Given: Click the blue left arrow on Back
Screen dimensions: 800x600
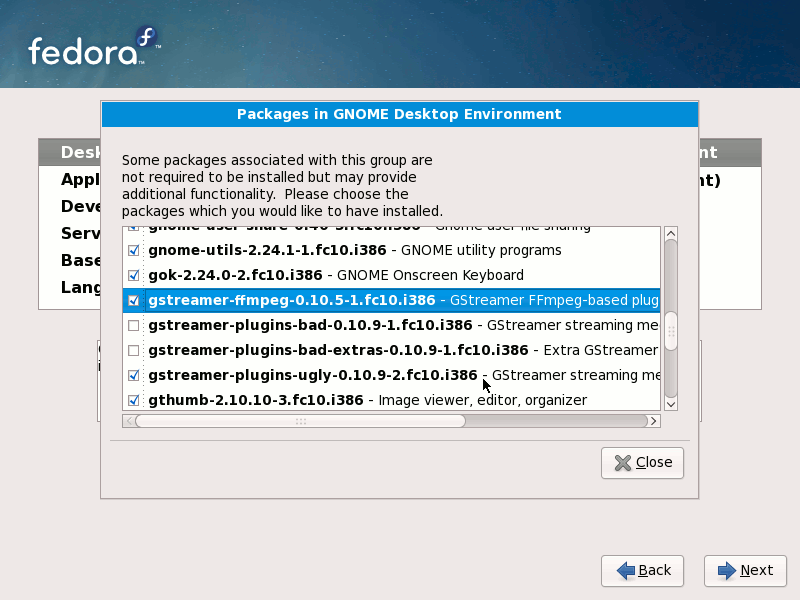Looking at the screenshot, I should click(x=626, y=570).
